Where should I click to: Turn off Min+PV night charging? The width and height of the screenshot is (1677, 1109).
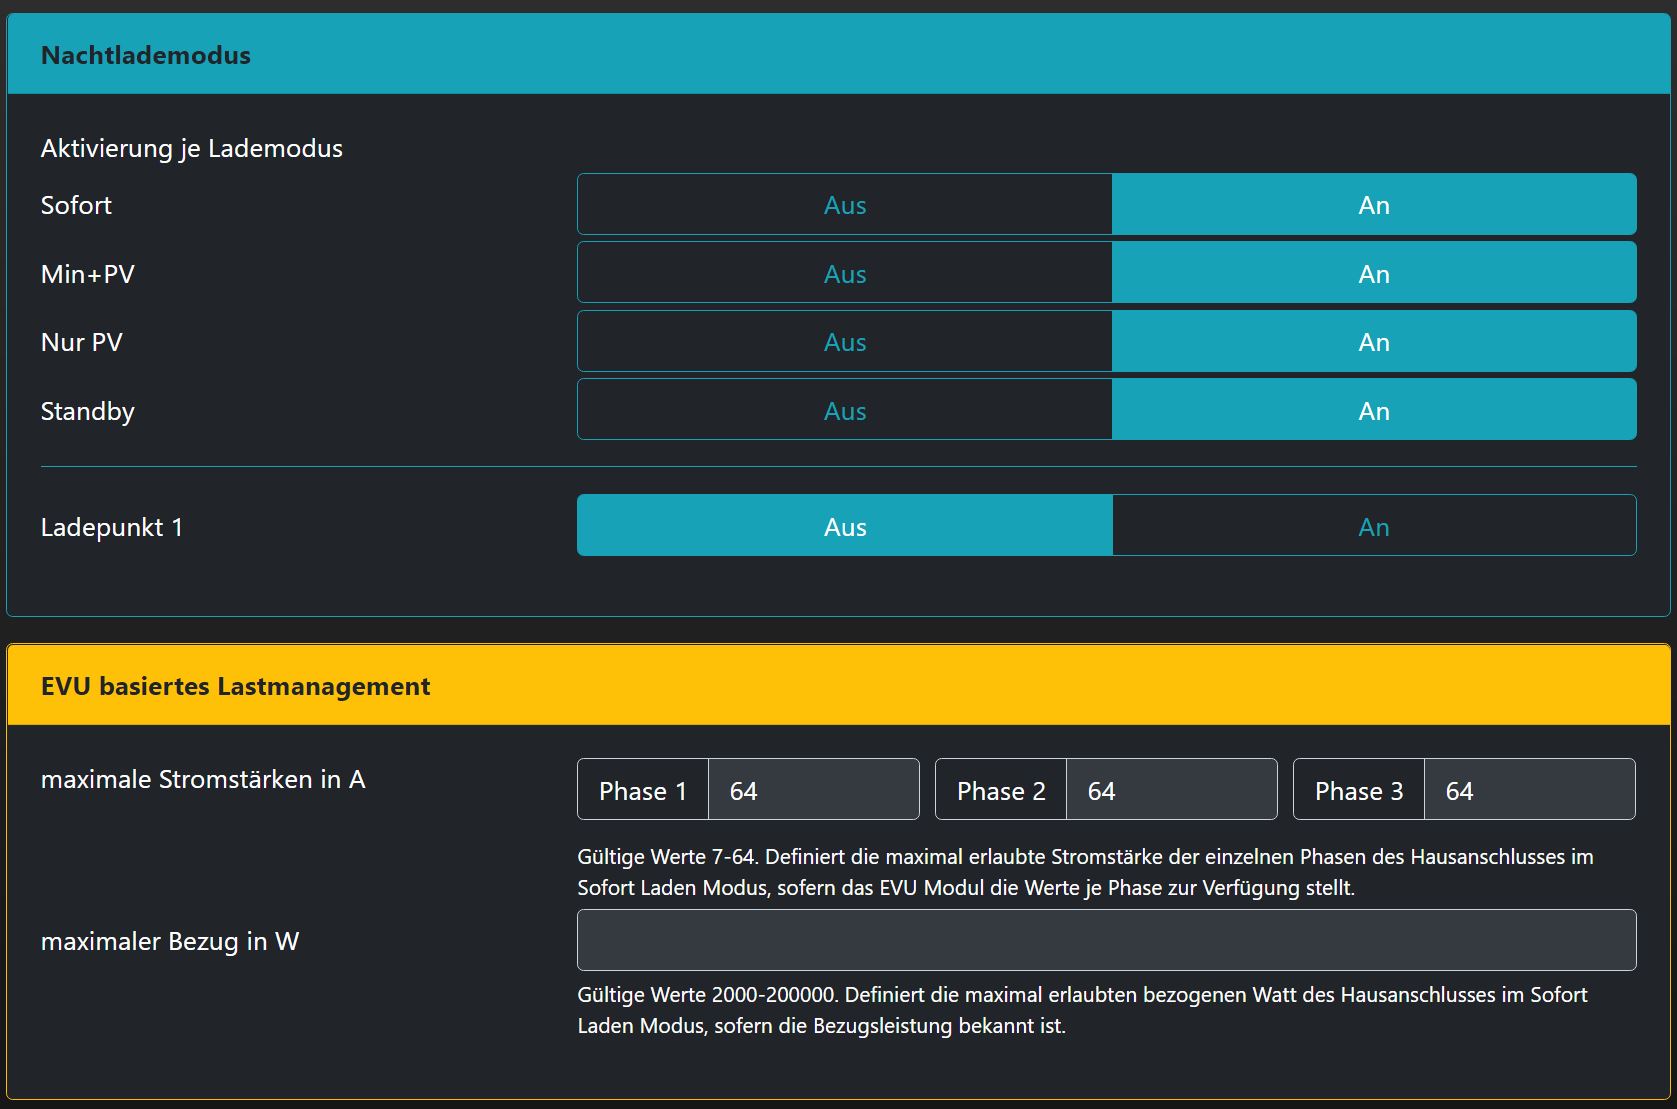coord(844,273)
